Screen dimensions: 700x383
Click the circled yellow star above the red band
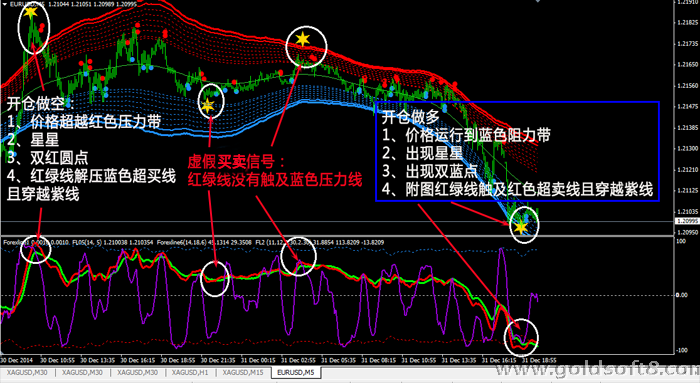pos(303,39)
